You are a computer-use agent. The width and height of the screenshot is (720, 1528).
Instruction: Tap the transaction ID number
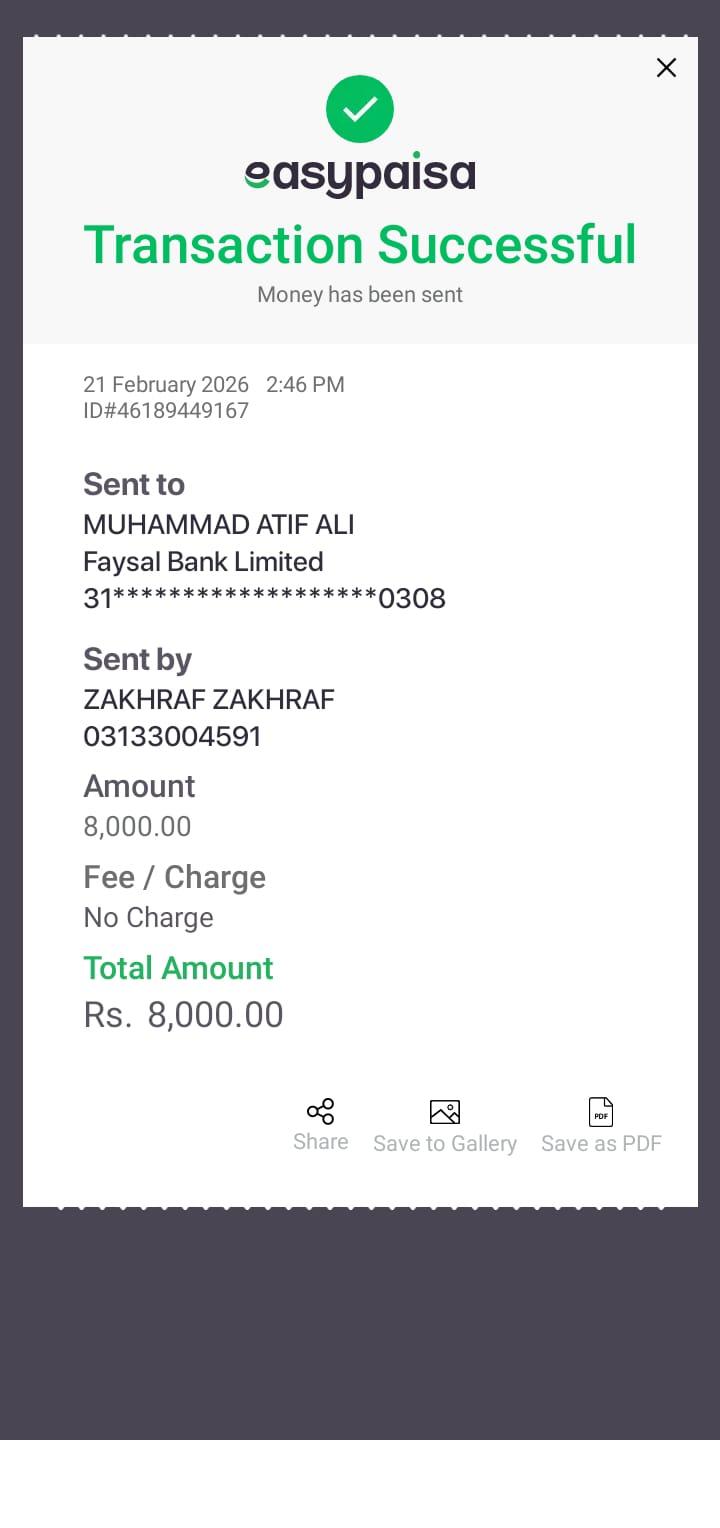click(x=166, y=411)
